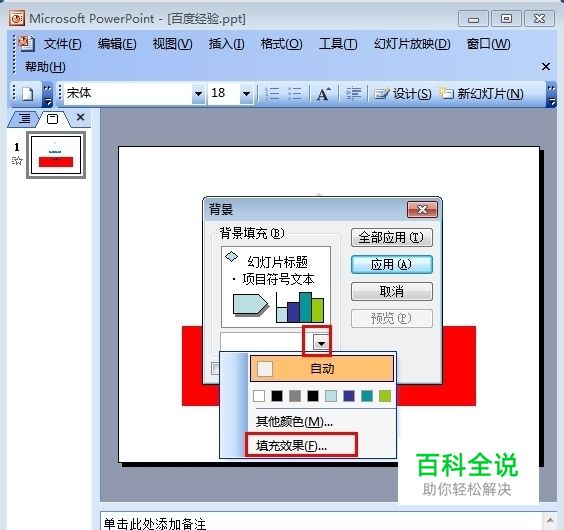Switch to the Slides tab icon
Screen dimensions: 564x530
53,118
